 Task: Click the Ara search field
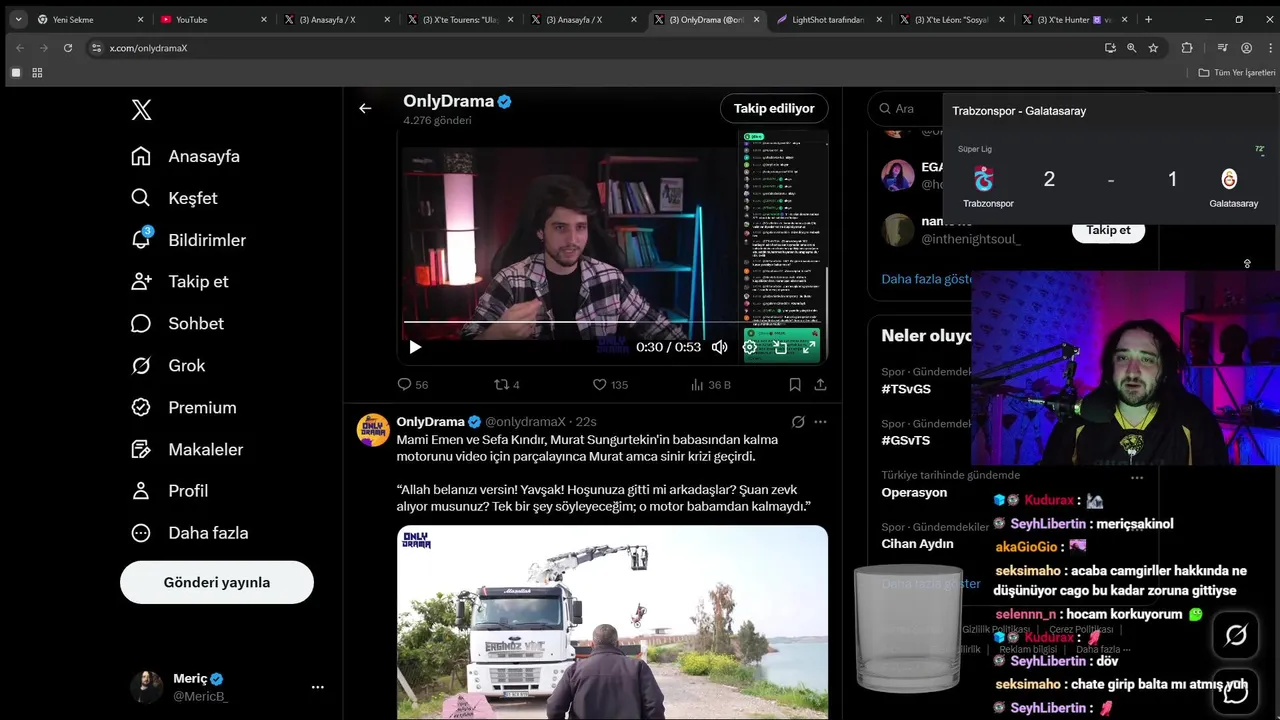pyautogui.click(x=905, y=108)
